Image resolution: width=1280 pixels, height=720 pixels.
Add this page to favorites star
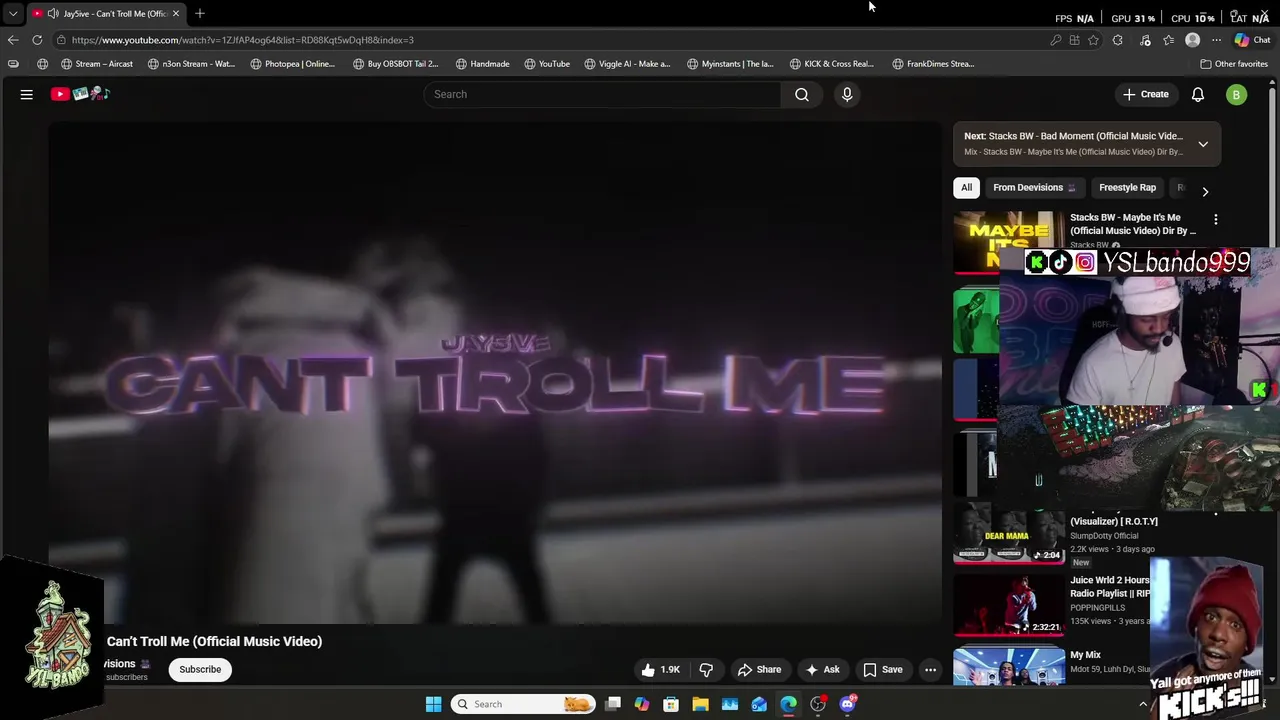[1093, 40]
